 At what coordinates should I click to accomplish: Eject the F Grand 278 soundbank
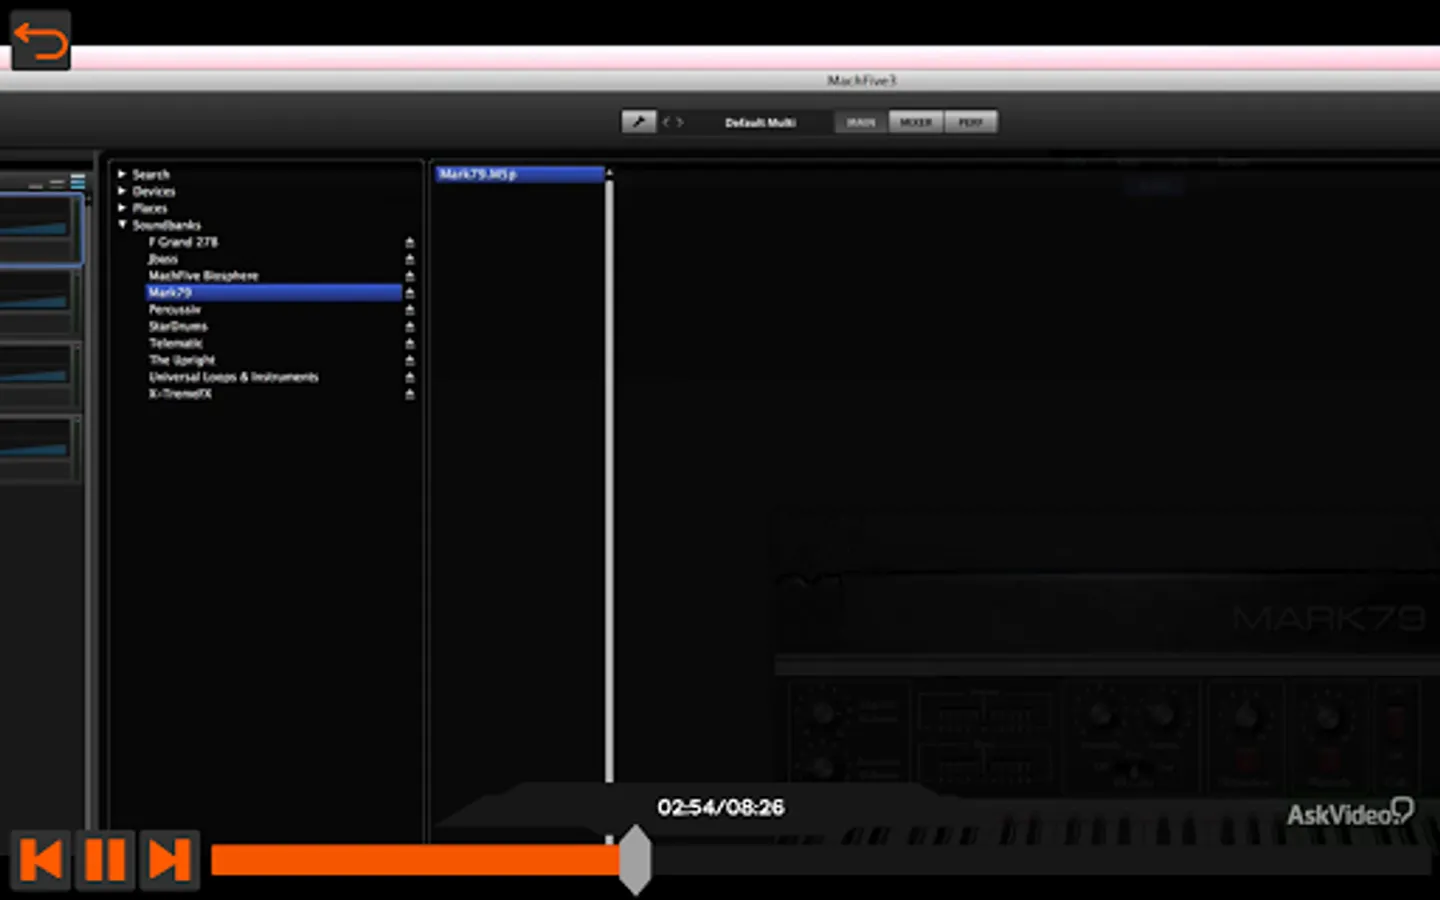(409, 242)
